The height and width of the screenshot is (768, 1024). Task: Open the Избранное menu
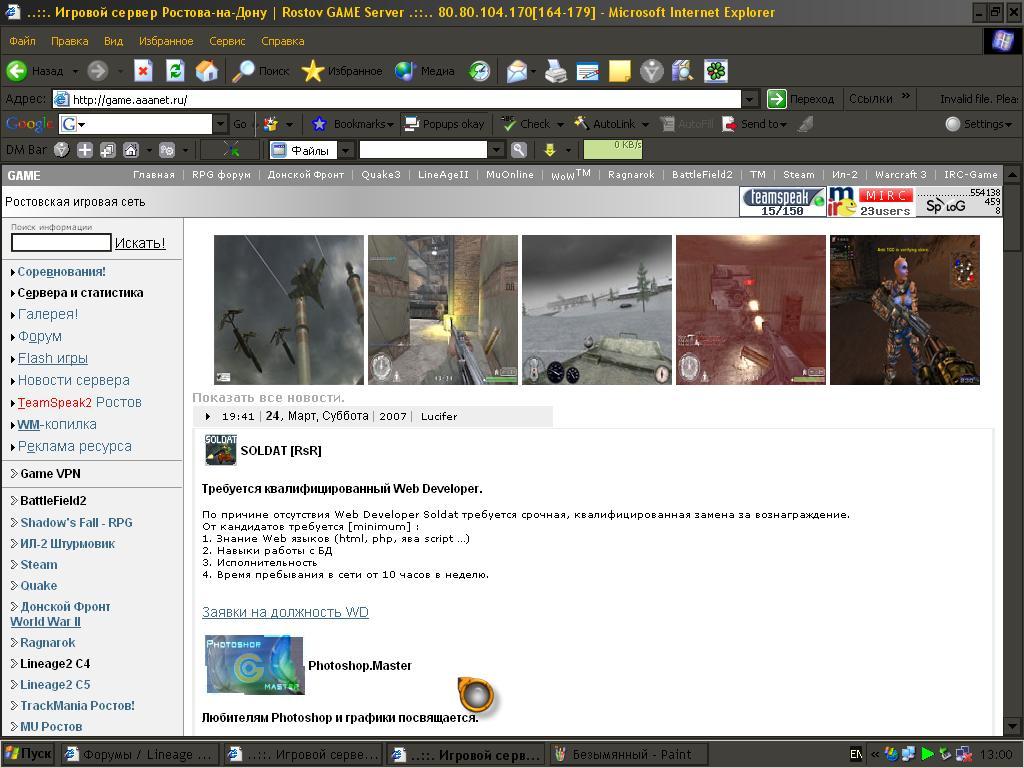166,41
